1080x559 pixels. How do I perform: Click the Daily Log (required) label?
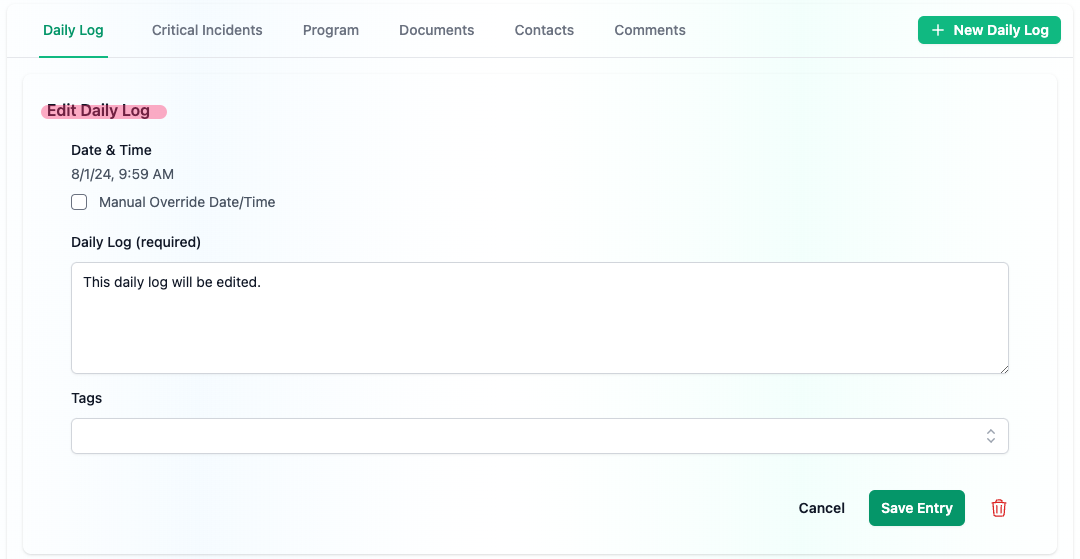(136, 242)
